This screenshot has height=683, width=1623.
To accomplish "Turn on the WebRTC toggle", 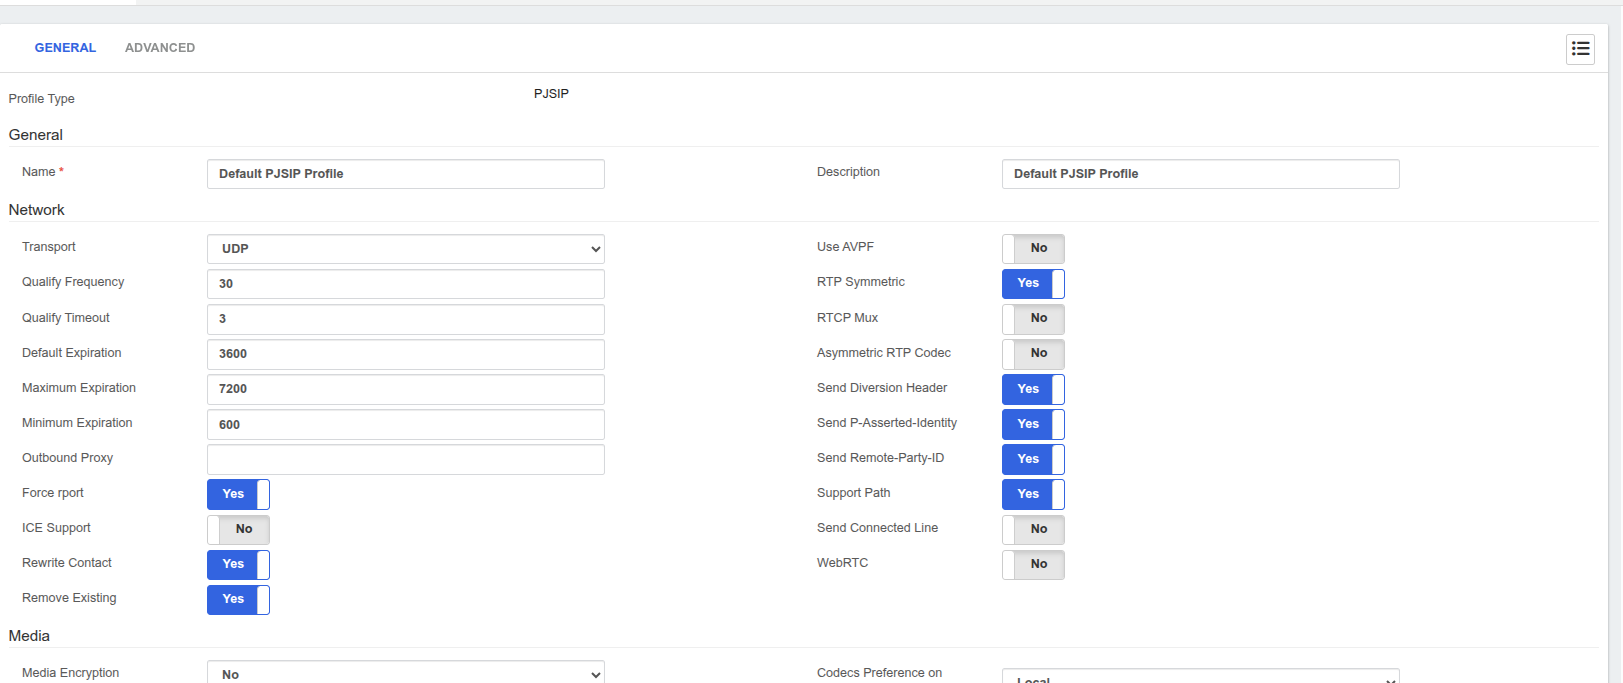I will (1033, 564).
